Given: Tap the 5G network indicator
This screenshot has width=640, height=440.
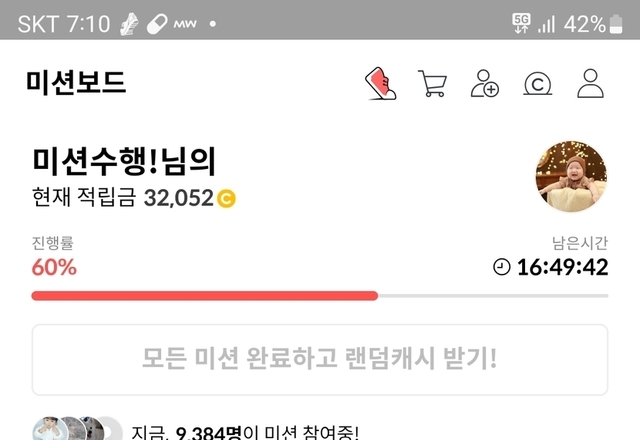Looking at the screenshot, I should [x=522, y=23].
